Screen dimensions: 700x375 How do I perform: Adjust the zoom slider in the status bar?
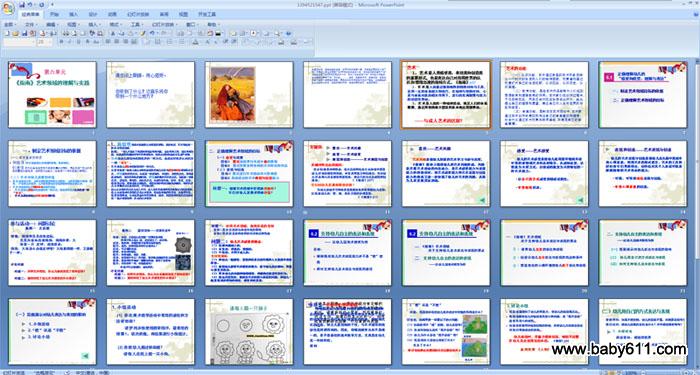[x=665, y=372]
